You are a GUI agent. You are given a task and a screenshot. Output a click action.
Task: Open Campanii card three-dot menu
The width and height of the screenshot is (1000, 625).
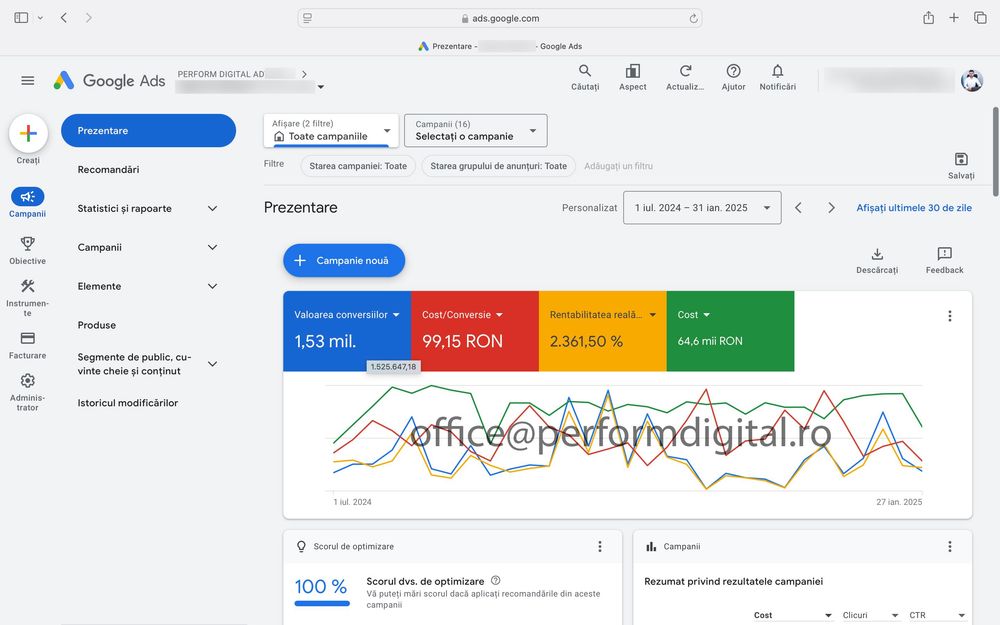tap(950, 547)
